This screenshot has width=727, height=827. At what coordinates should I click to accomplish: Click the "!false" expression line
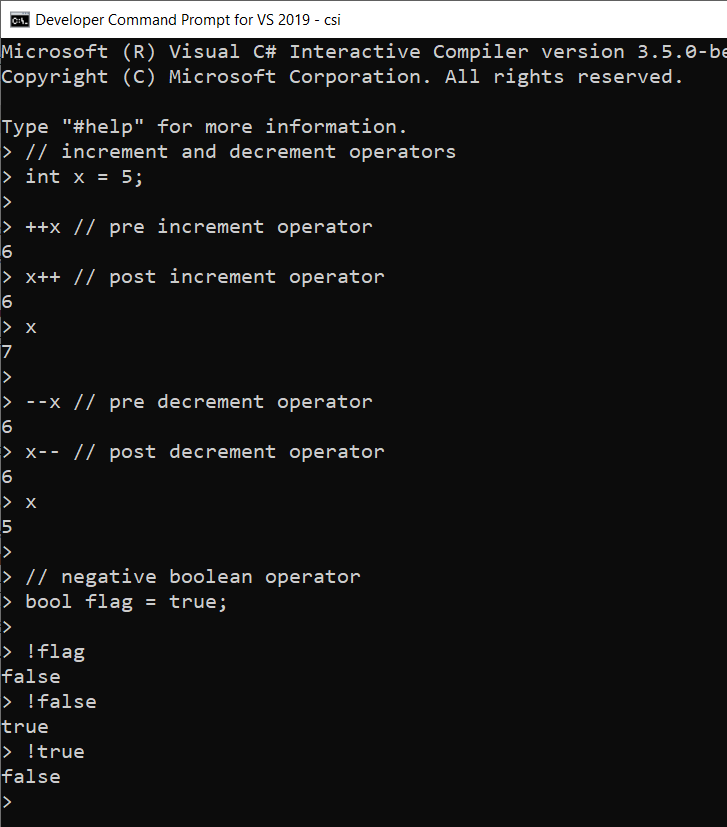[61, 702]
